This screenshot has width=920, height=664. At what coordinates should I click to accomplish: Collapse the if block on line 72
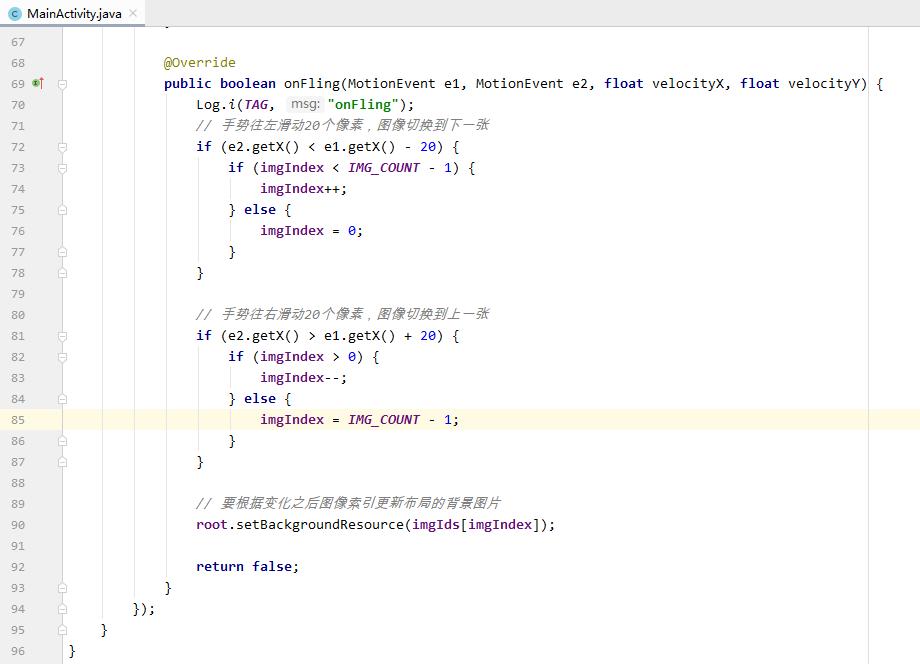click(62, 147)
